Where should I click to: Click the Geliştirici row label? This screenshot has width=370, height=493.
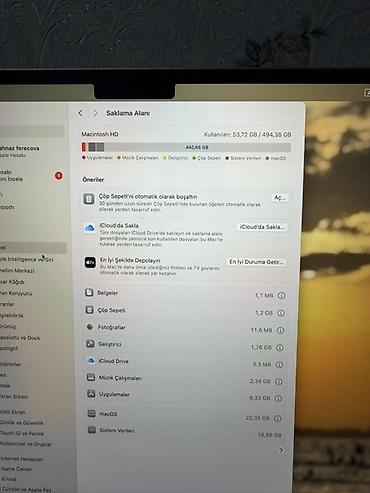pyautogui.click(x=110, y=344)
